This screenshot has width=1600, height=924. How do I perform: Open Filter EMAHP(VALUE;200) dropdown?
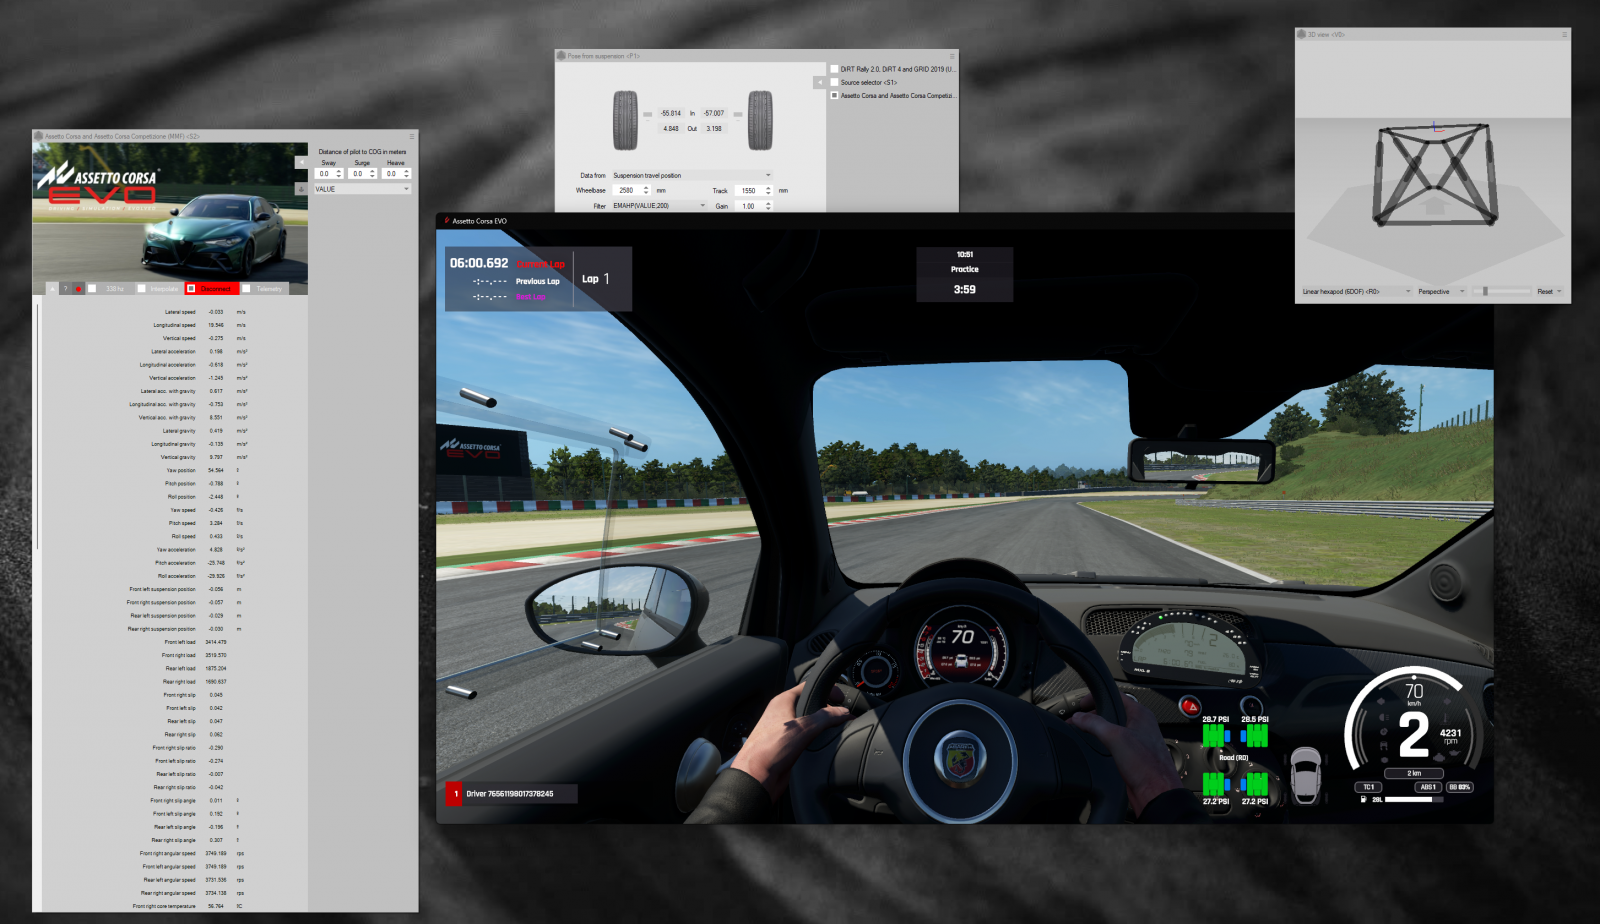click(x=660, y=206)
